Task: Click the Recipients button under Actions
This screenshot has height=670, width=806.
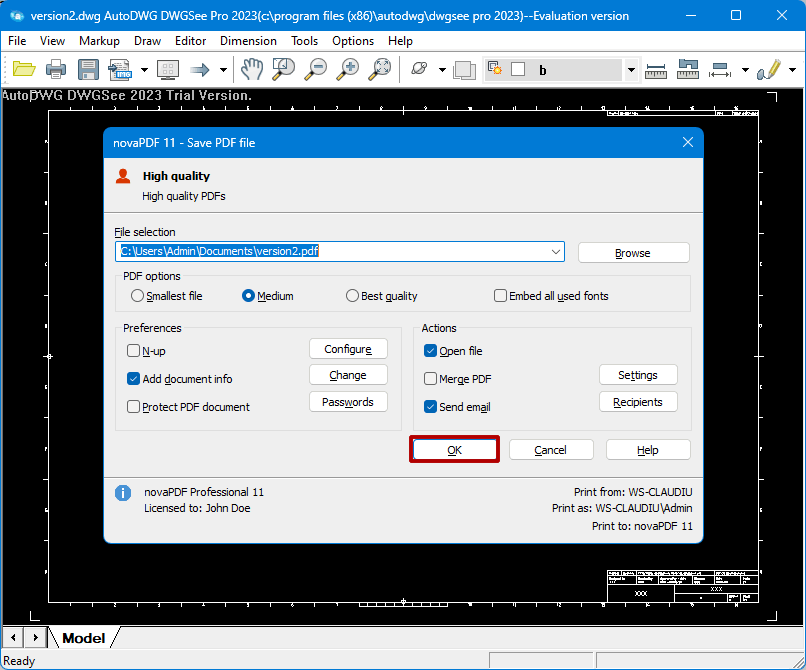Action: (x=638, y=401)
